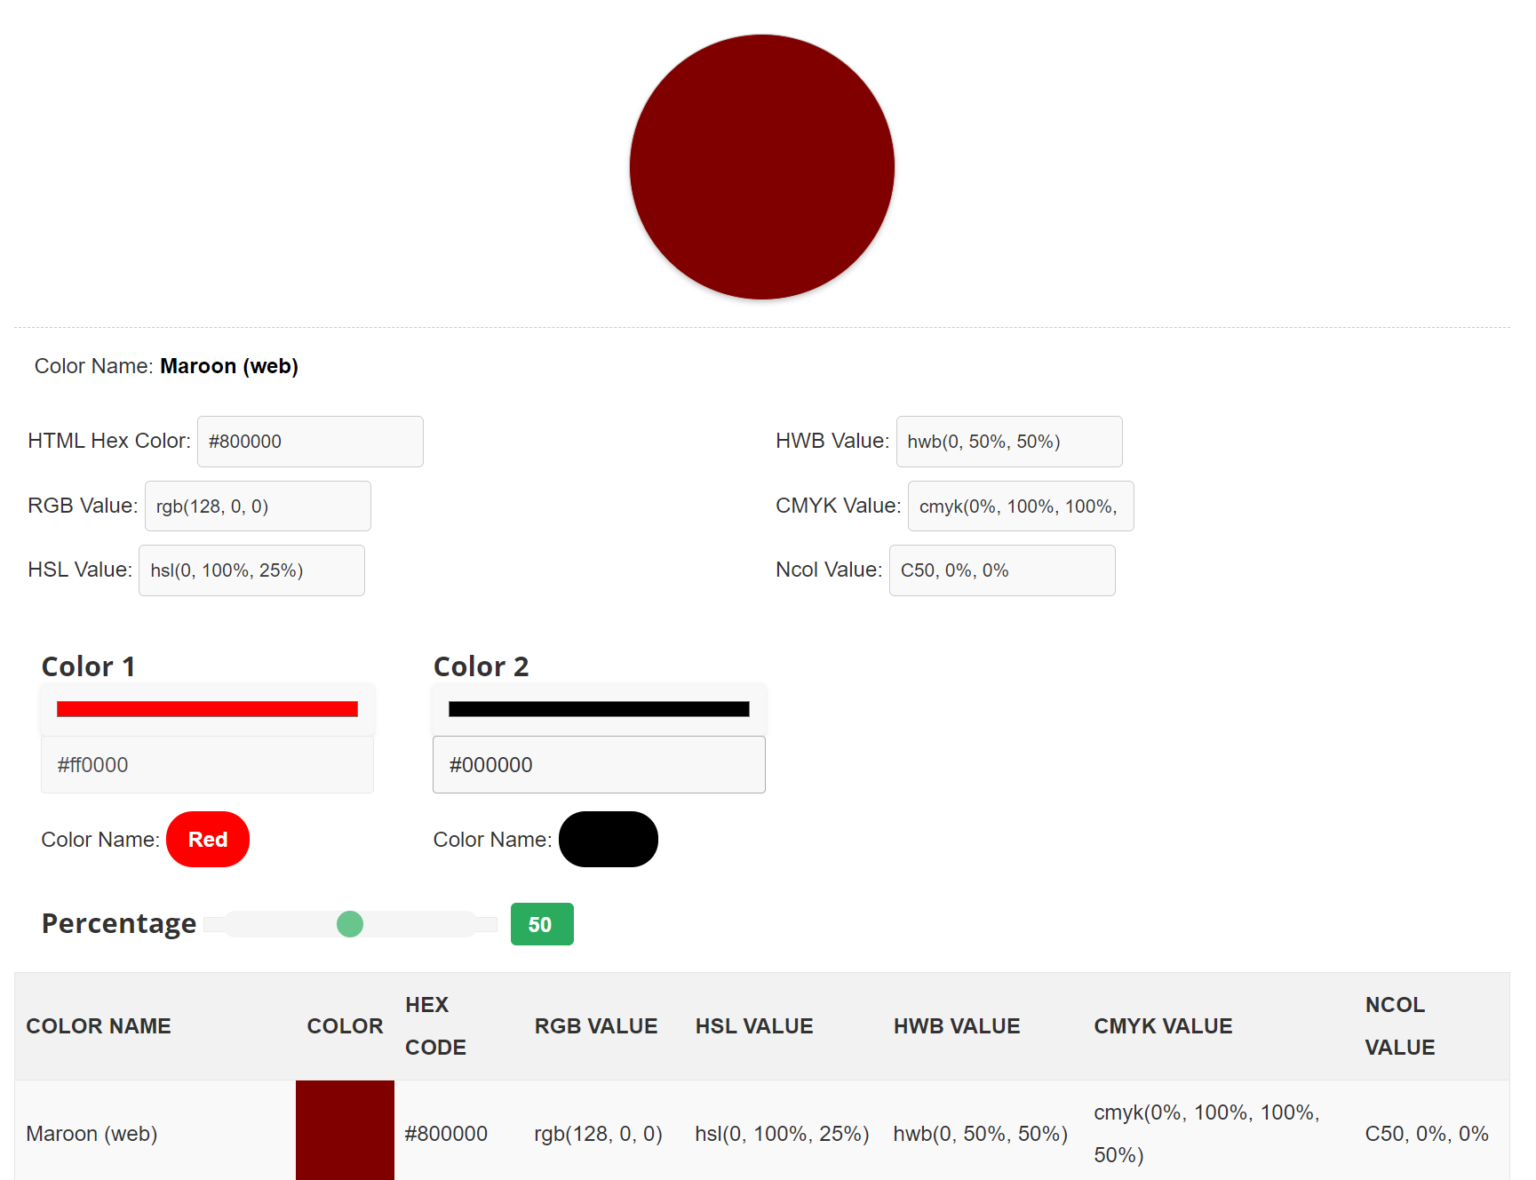Screen dimensions: 1536x1180
Task: Click the HWB Value input field
Action: tap(1009, 441)
